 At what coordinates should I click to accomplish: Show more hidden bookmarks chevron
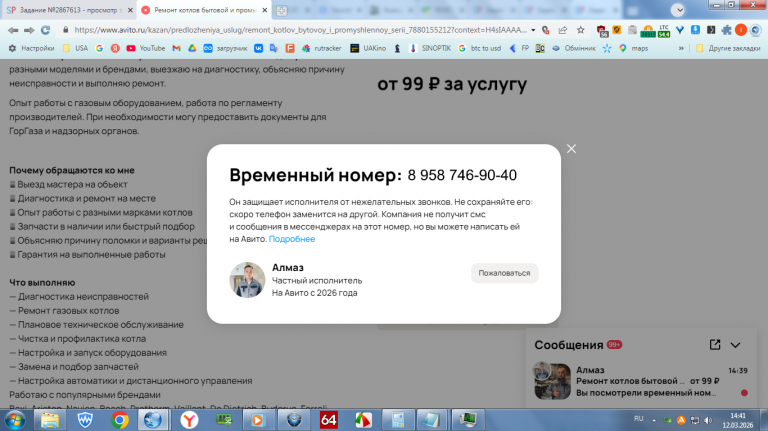pos(681,48)
